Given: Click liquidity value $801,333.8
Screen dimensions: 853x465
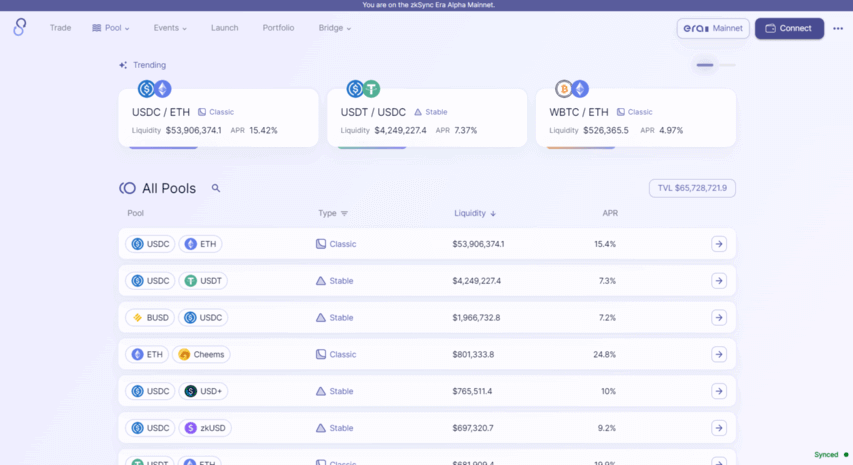Looking at the screenshot, I should point(473,355).
